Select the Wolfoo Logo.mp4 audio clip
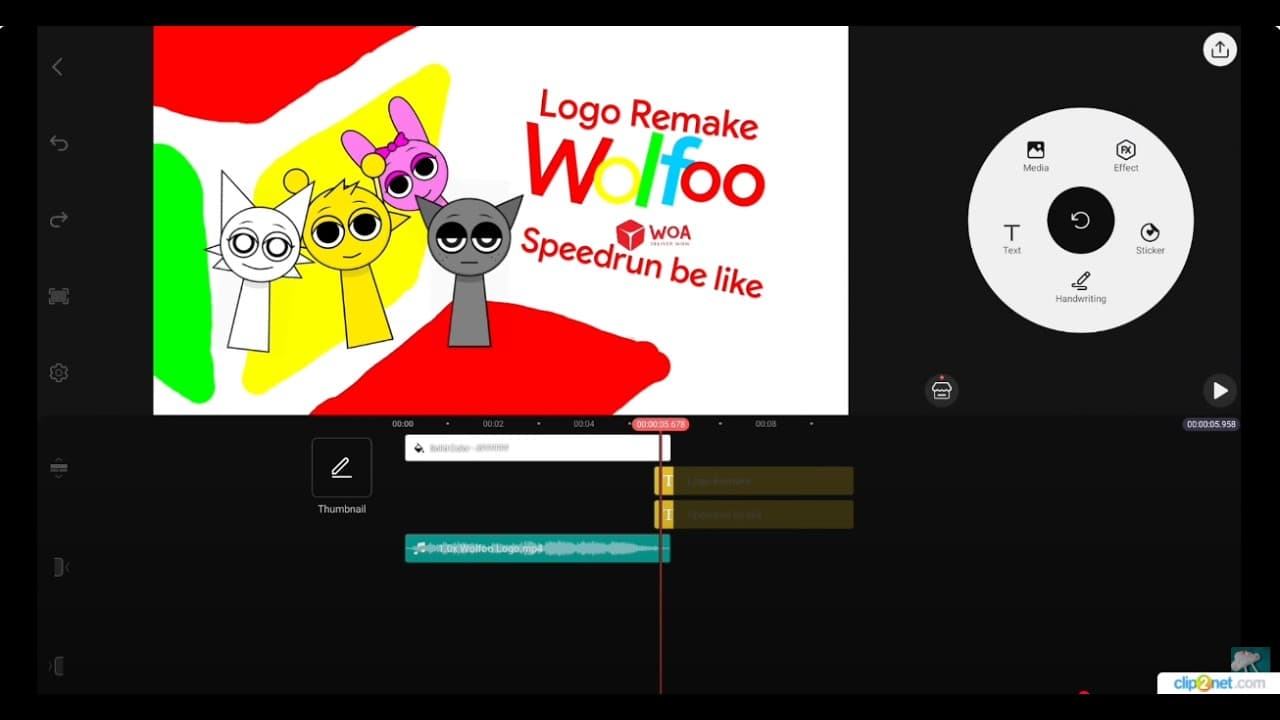Screen dimensions: 1280x720 click(537, 548)
